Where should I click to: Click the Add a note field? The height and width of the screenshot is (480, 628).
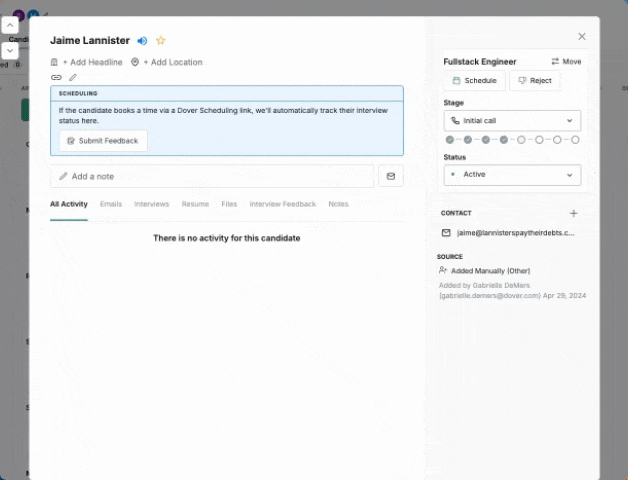[212, 176]
